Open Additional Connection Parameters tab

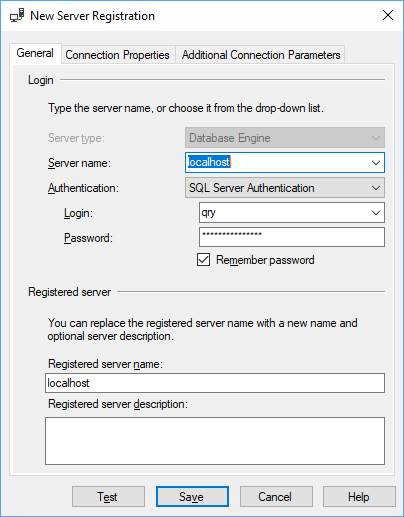click(261, 55)
